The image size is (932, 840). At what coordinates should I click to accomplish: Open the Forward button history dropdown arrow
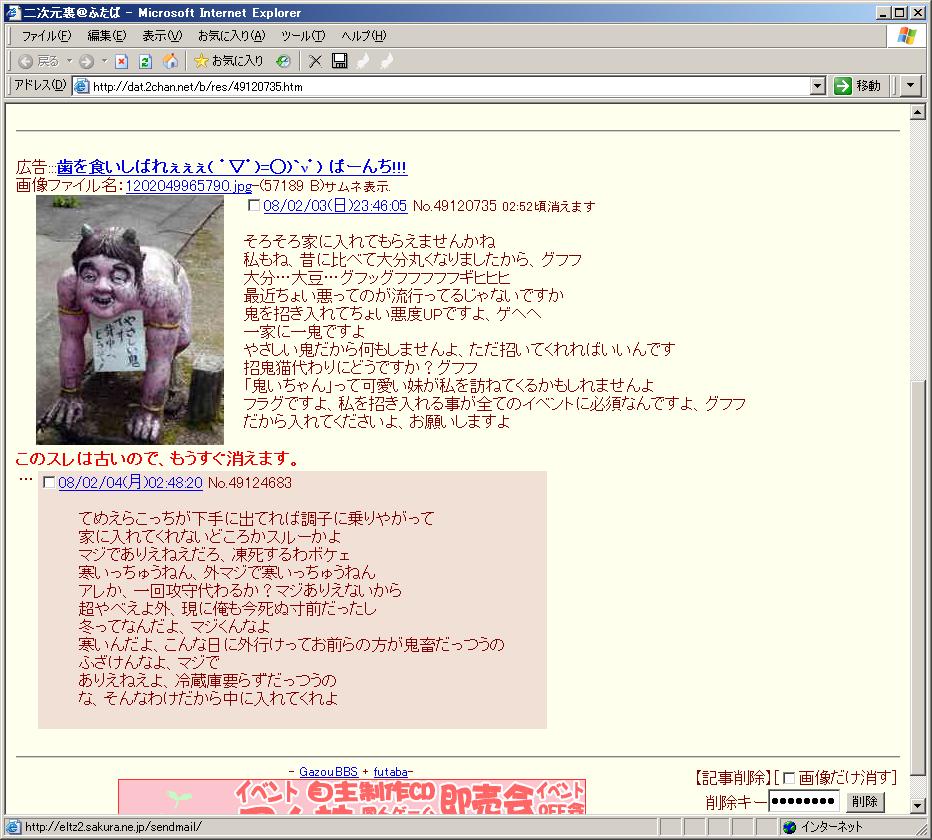pyautogui.click(x=104, y=61)
